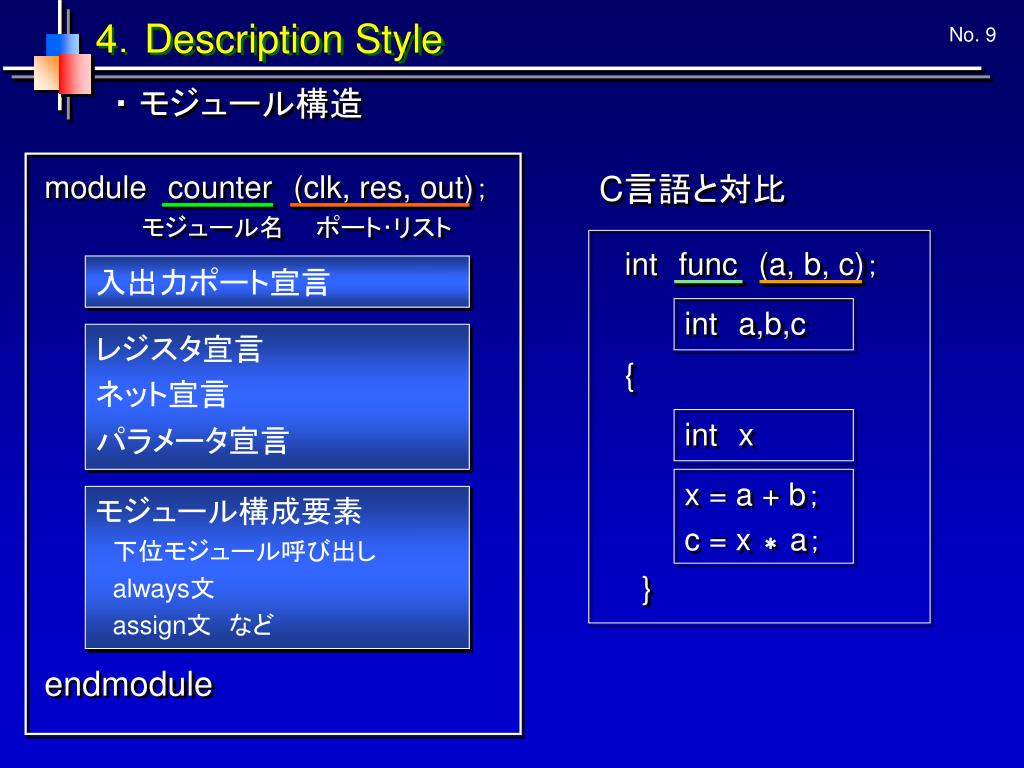Click the "int" return type before func
This screenshot has height=768, width=1024.
[x=641, y=265]
